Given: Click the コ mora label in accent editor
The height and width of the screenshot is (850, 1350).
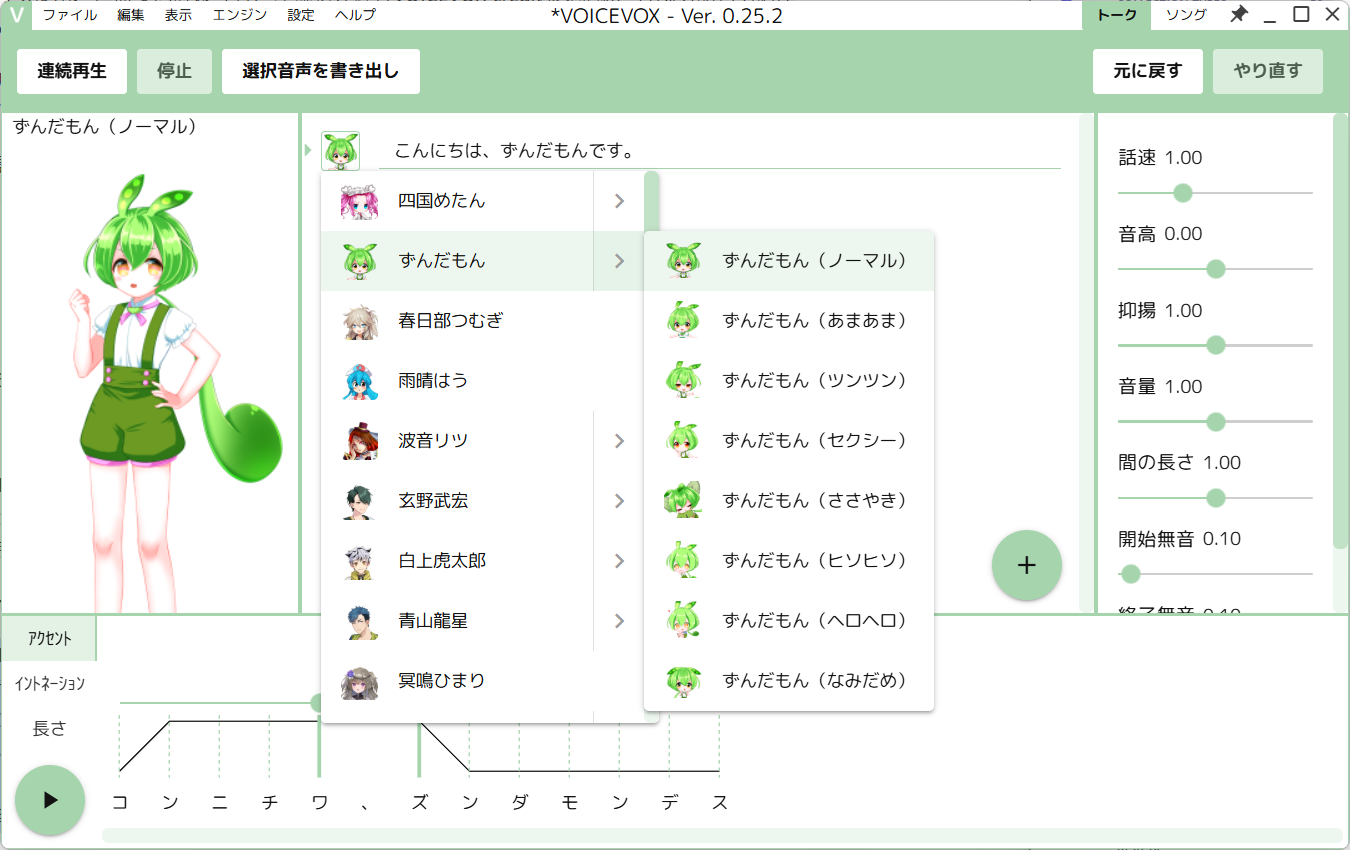Looking at the screenshot, I should coord(119,802).
